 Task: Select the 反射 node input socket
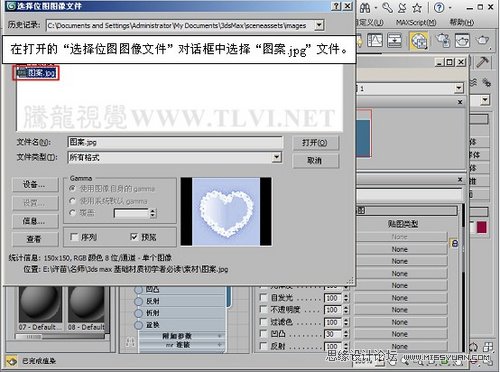tap(138, 301)
